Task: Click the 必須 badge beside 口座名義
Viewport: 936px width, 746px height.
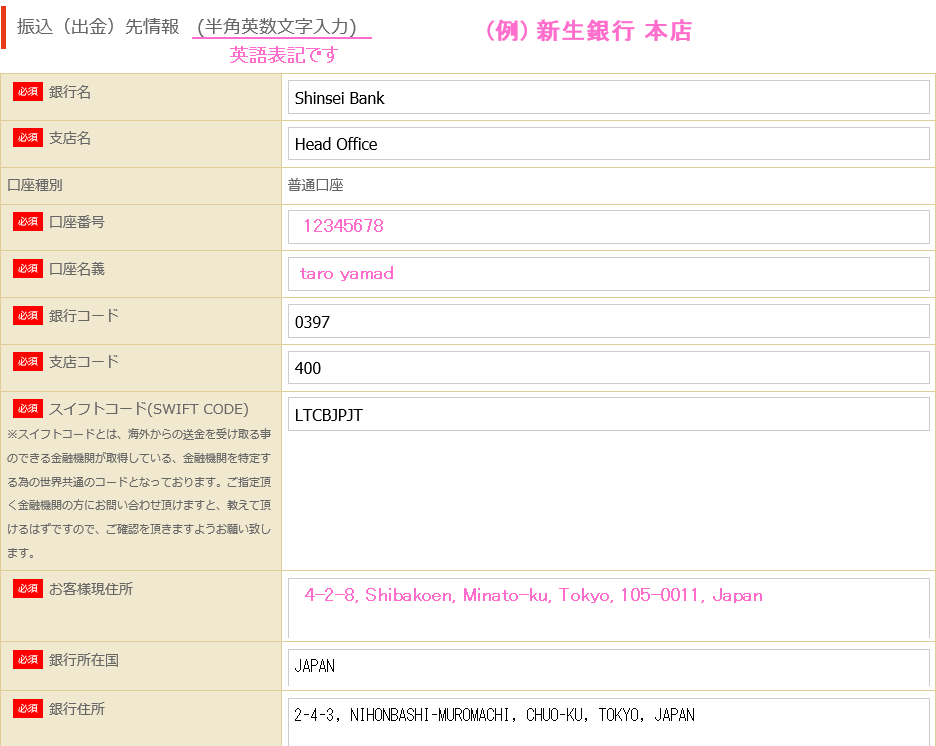Action: coord(27,269)
